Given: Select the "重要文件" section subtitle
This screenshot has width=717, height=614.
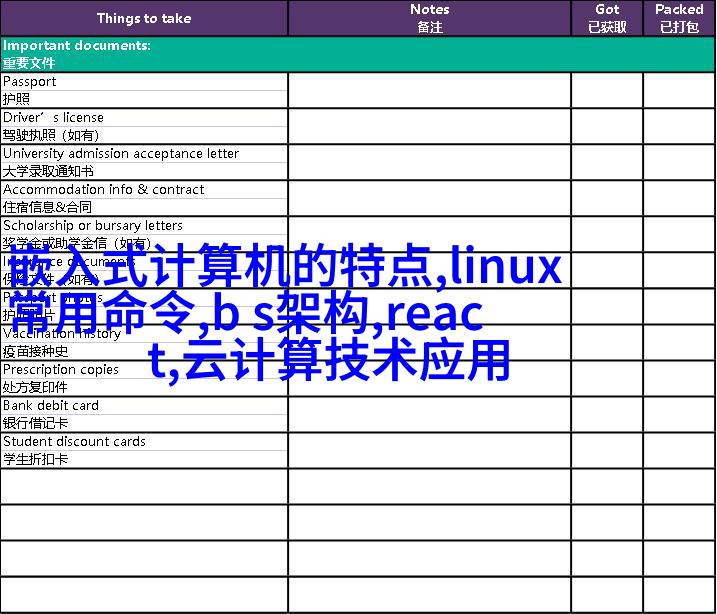Looking at the screenshot, I should (29, 63).
